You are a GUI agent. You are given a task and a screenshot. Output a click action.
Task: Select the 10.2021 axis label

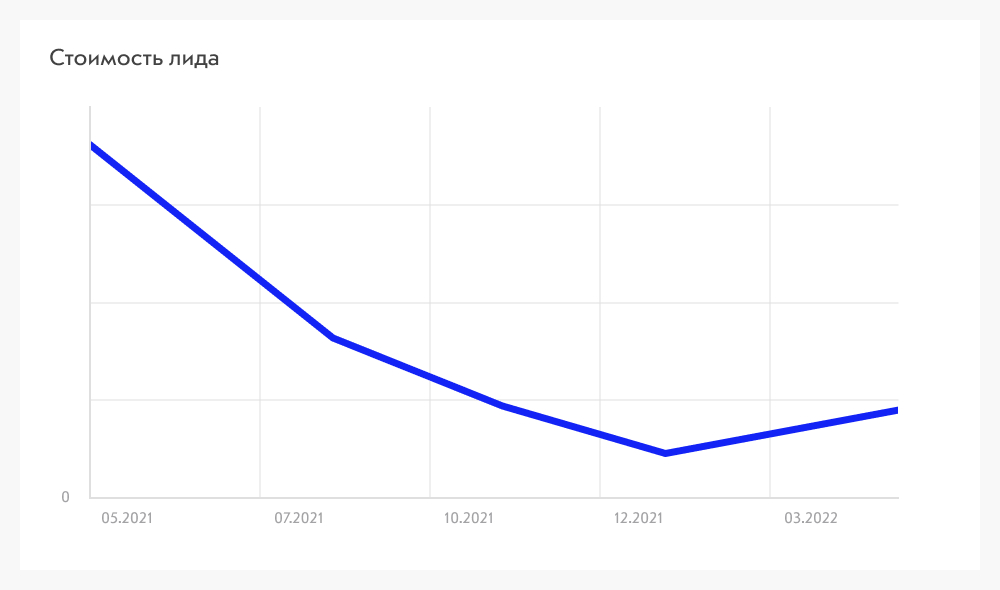click(x=468, y=518)
